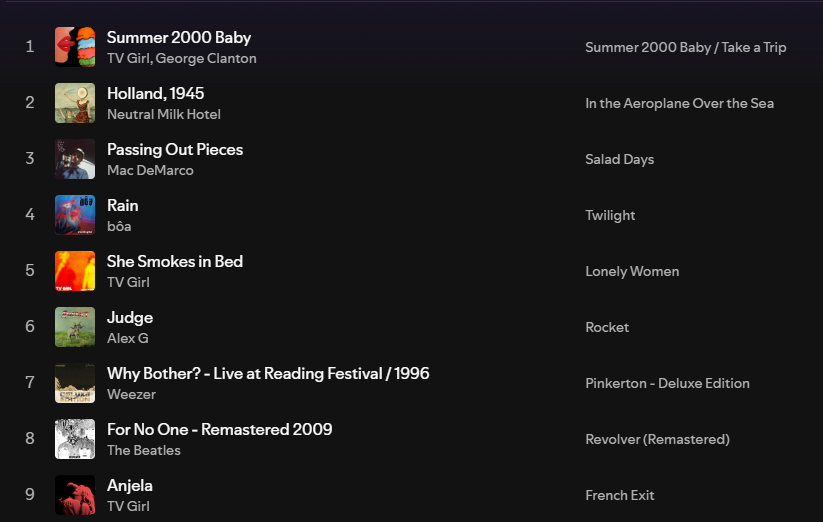Select the Lonely Women cover art thumbnail
The height and width of the screenshot is (522, 823).
point(75,271)
